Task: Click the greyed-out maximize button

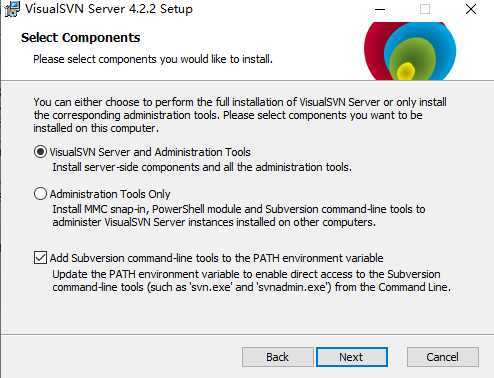Action: click(x=425, y=9)
